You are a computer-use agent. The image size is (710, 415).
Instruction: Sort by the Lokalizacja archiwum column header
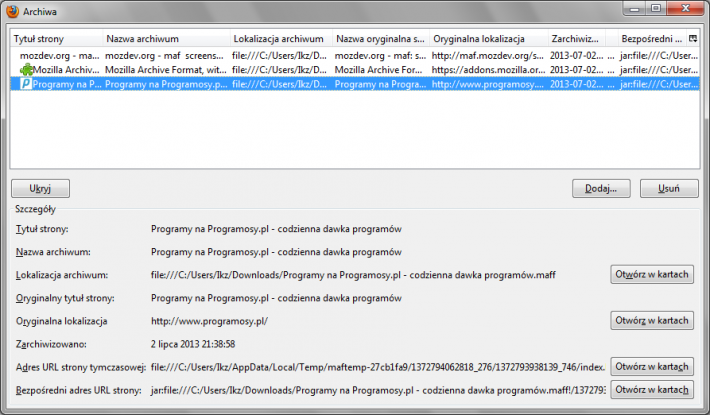click(x=282, y=39)
